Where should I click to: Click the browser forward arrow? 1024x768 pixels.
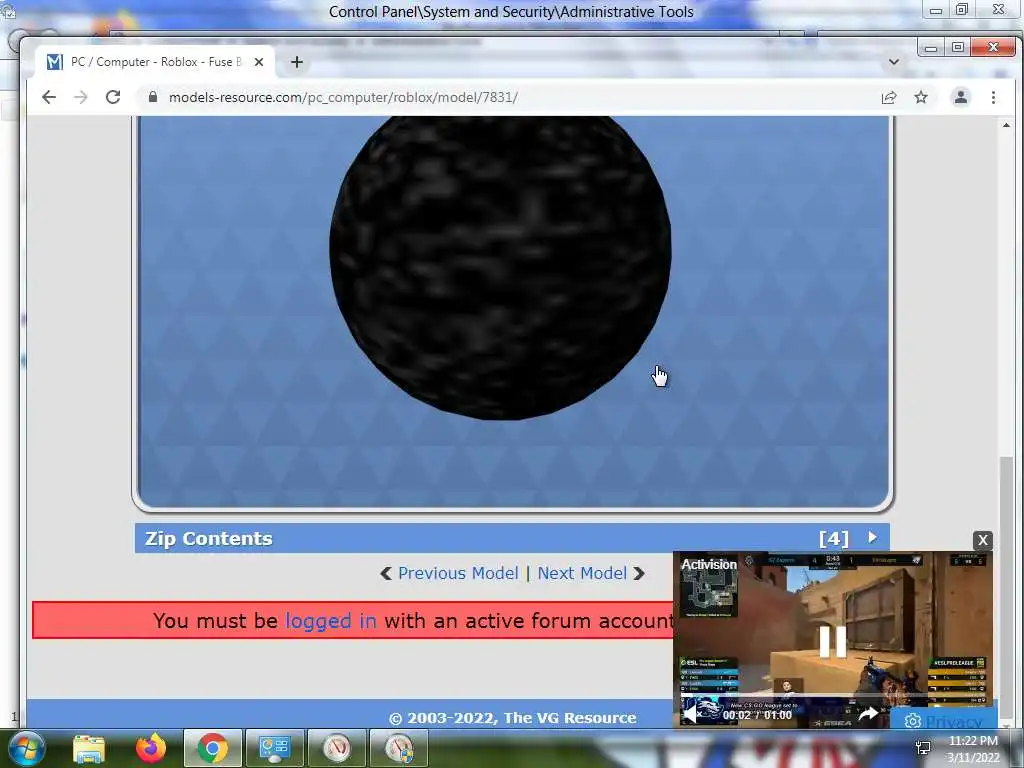[80, 97]
